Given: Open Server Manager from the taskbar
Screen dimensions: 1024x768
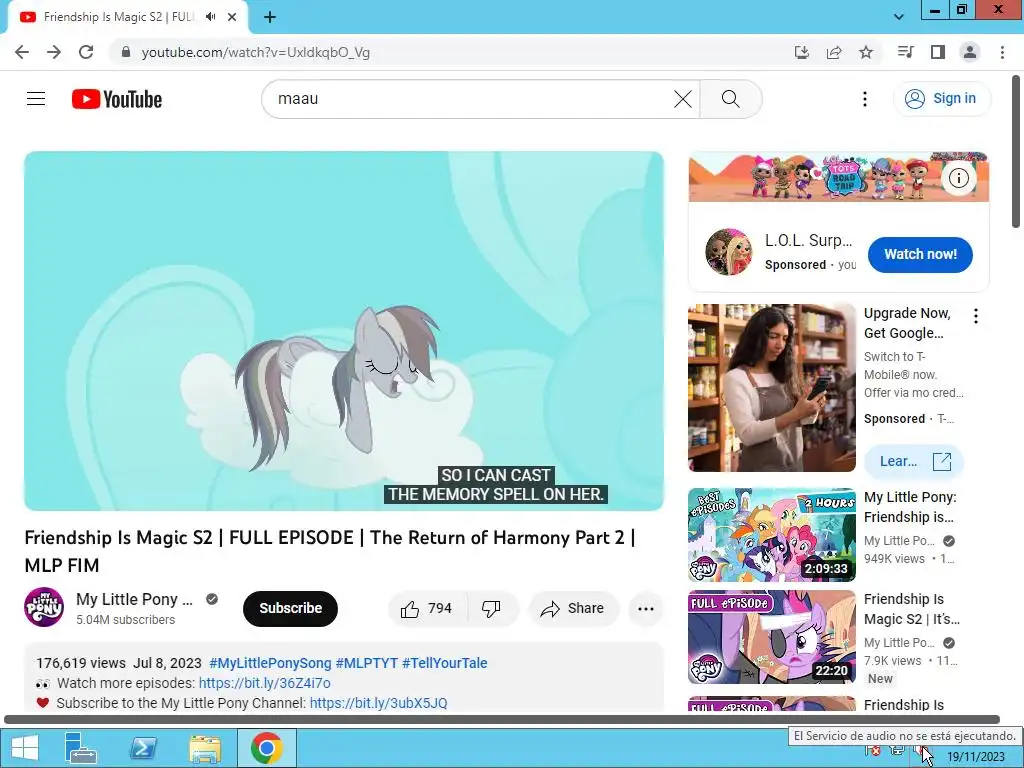Looking at the screenshot, I should 80,748.
